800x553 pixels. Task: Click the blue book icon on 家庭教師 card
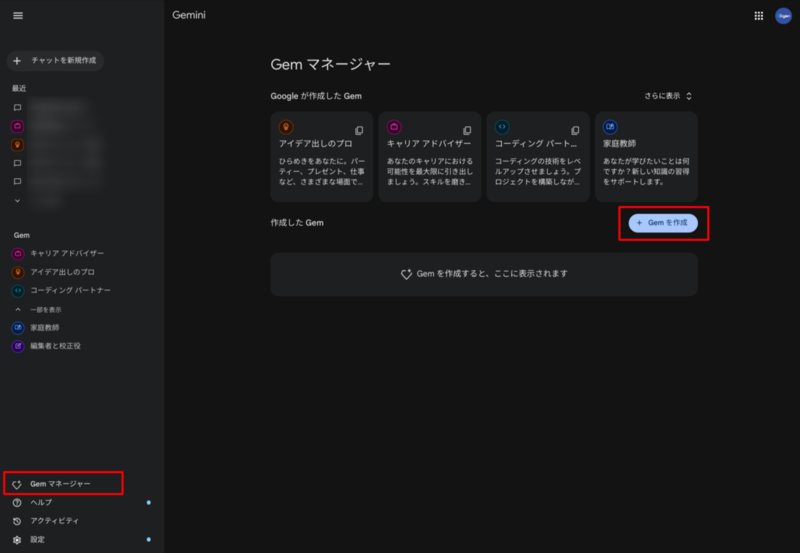pos(610,127)
